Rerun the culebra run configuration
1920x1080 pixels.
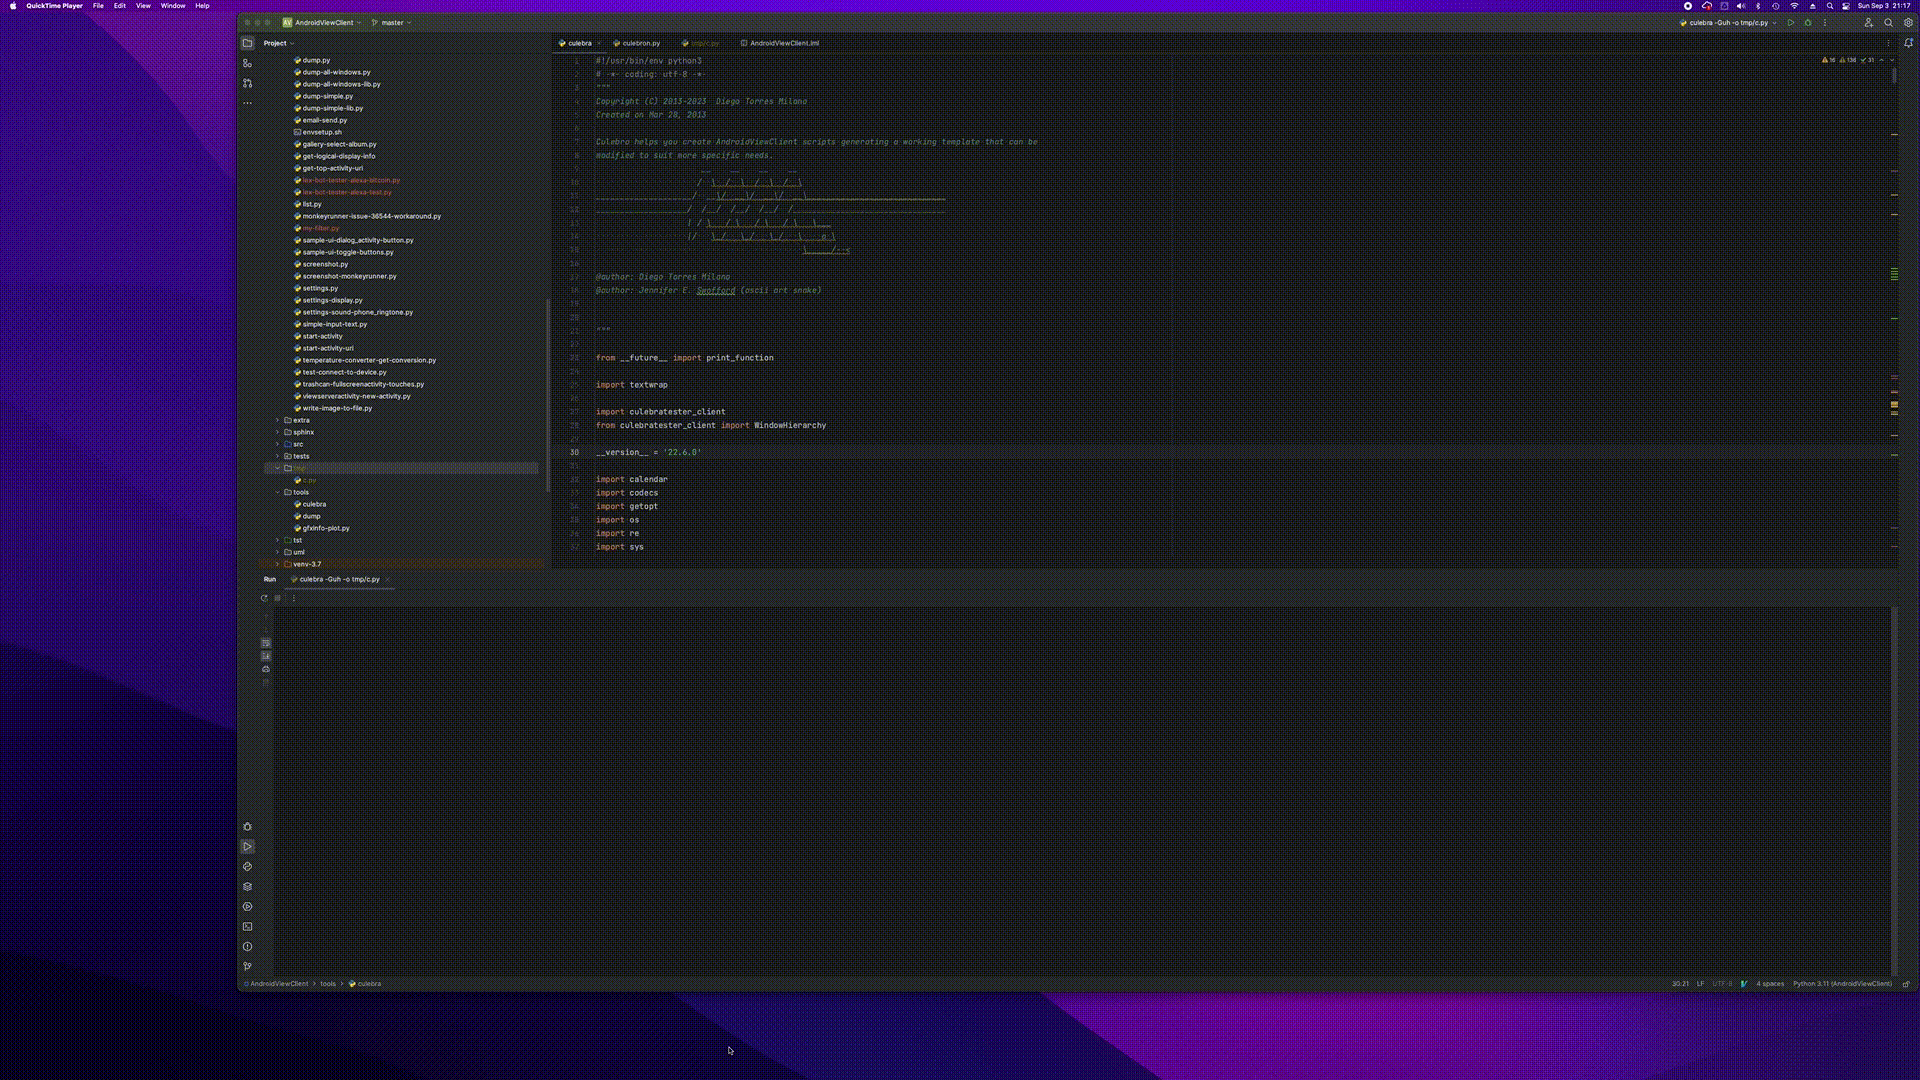pos(264,598)
